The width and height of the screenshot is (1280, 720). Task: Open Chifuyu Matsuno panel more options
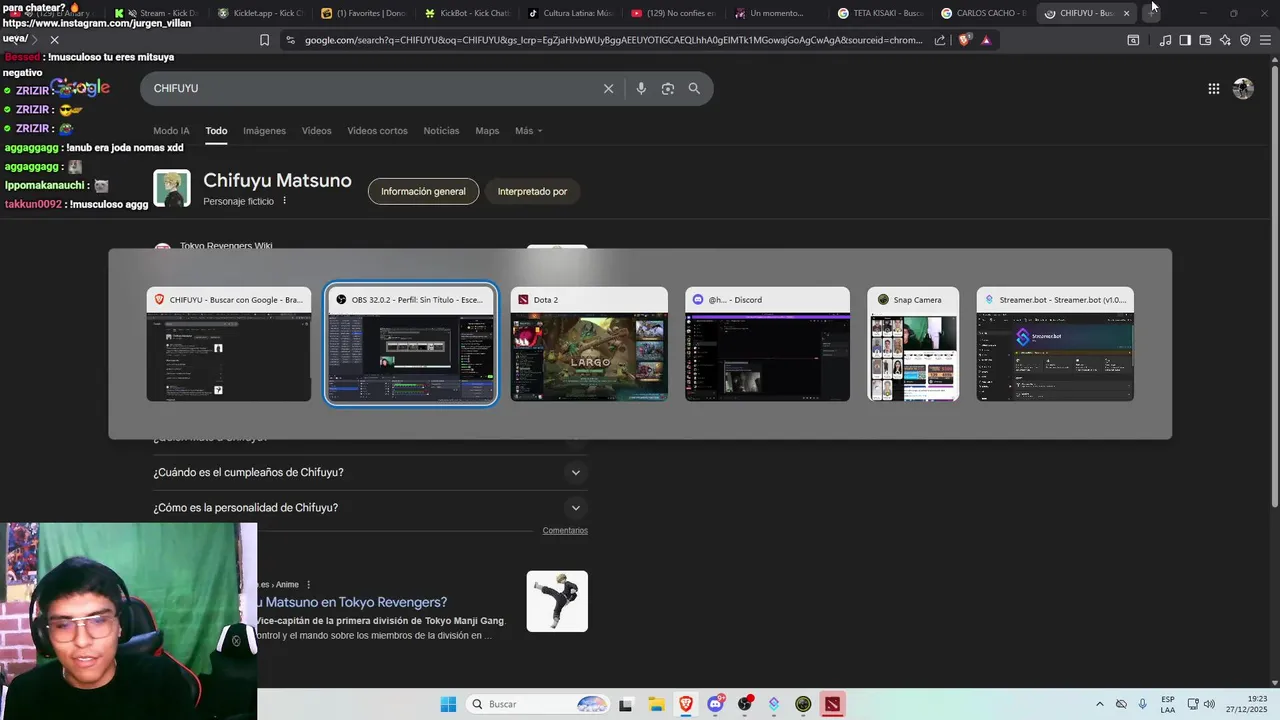[284, 201]
